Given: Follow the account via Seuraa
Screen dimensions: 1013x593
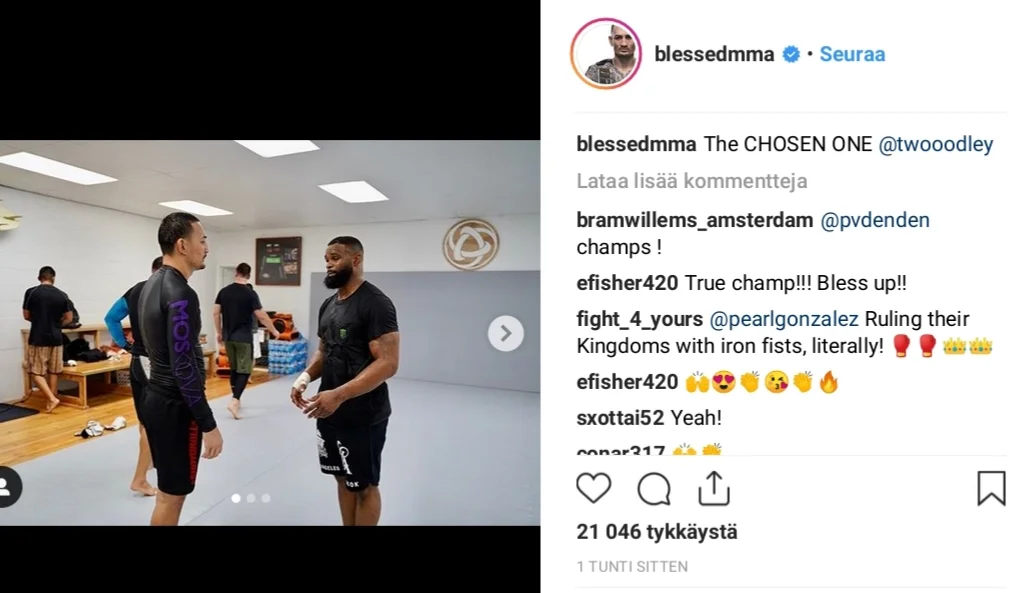Looking at the screenshot, I should (852, 54).
